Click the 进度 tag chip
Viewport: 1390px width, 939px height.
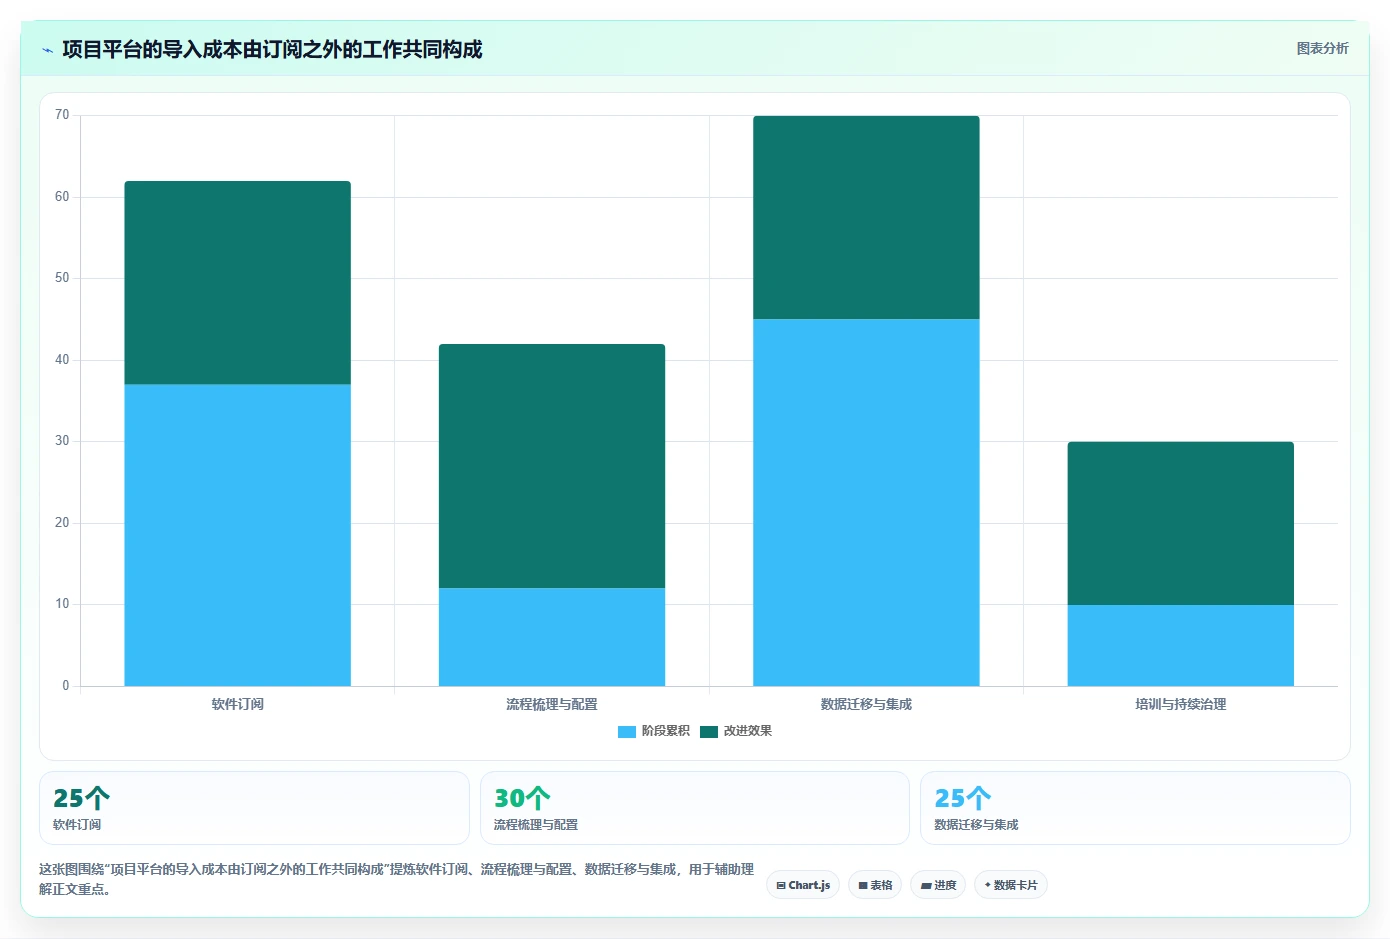[x=938, y=885]
